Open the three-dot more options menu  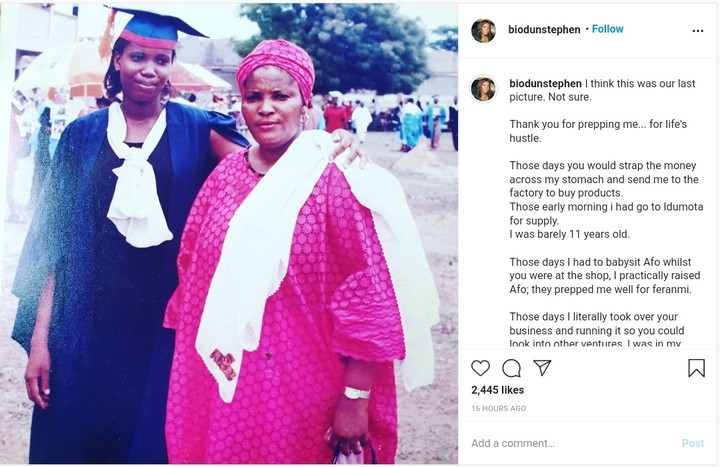point(697,30)
